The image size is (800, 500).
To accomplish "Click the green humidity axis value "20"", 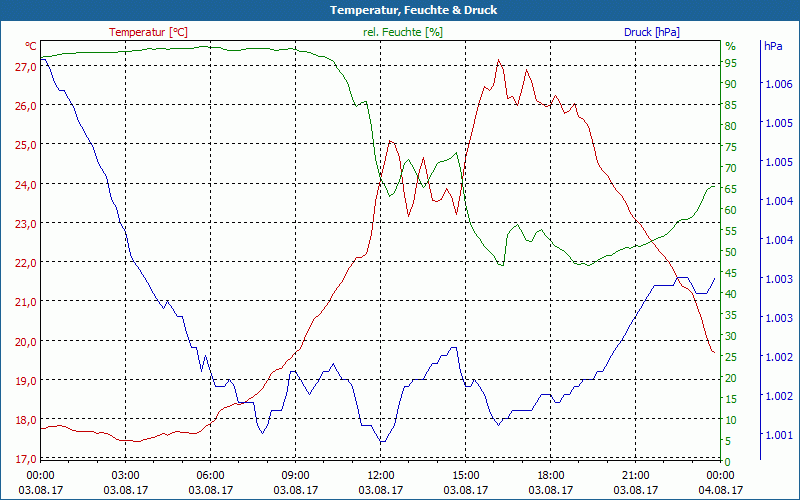I will [731, 378].
